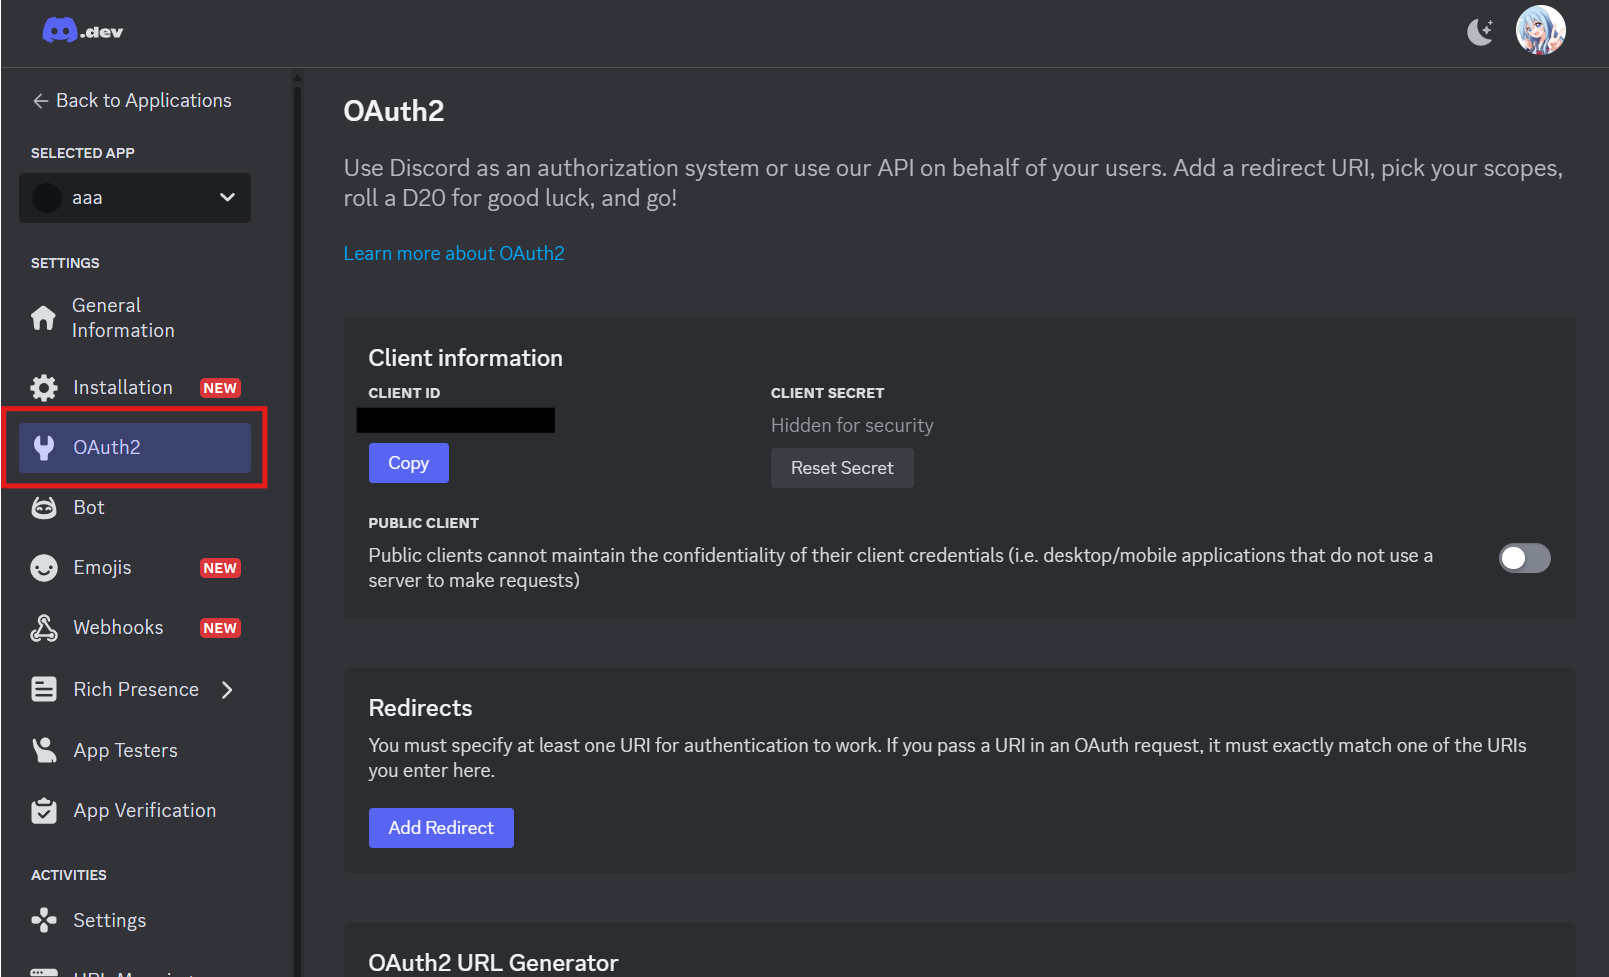Click the Webhooks icon in sidebar
This screenshot has height=977, width=1609.
[44, 628]
